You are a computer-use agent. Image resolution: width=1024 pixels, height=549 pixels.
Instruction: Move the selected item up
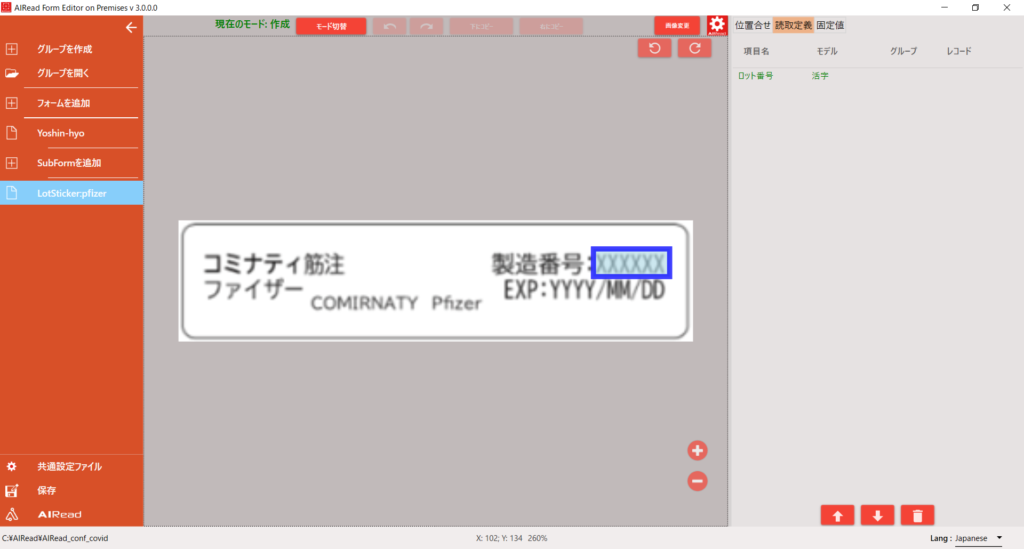(837, 516)
